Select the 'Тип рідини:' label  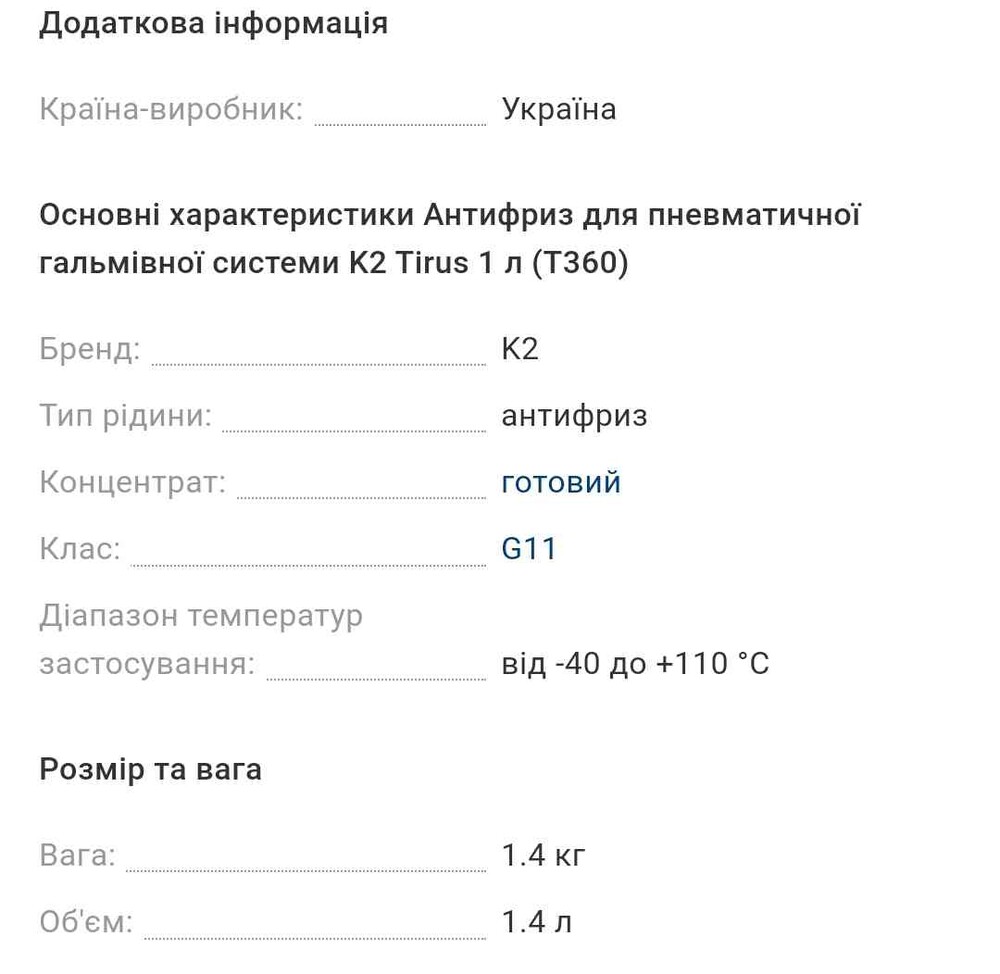[x=126, y=416]
